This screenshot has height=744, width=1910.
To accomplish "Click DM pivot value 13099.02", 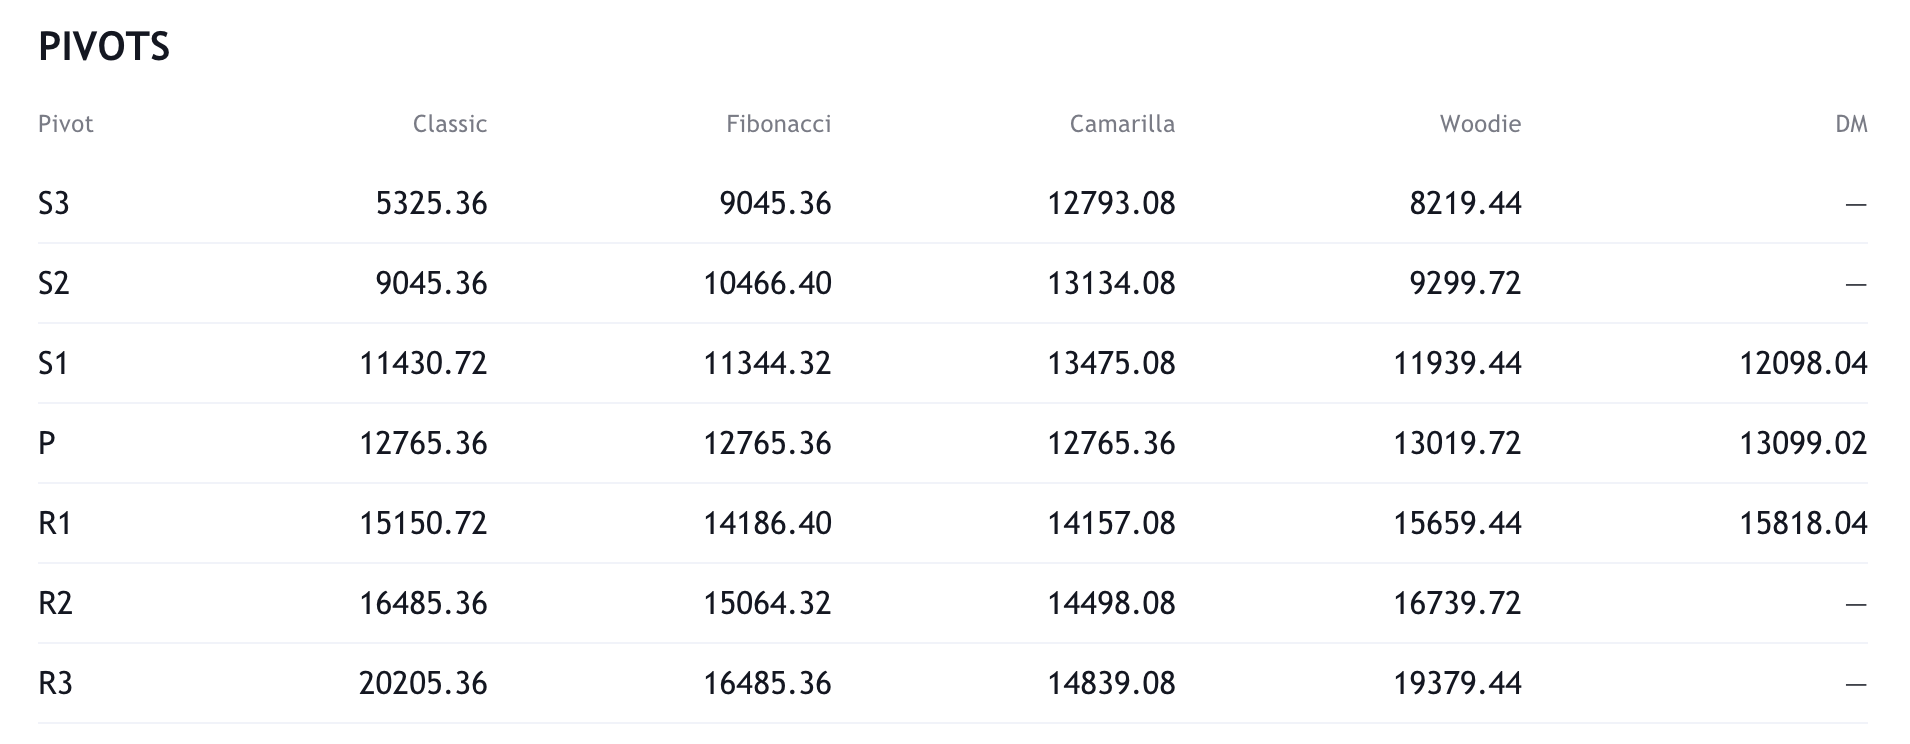I will [1803, 444].
